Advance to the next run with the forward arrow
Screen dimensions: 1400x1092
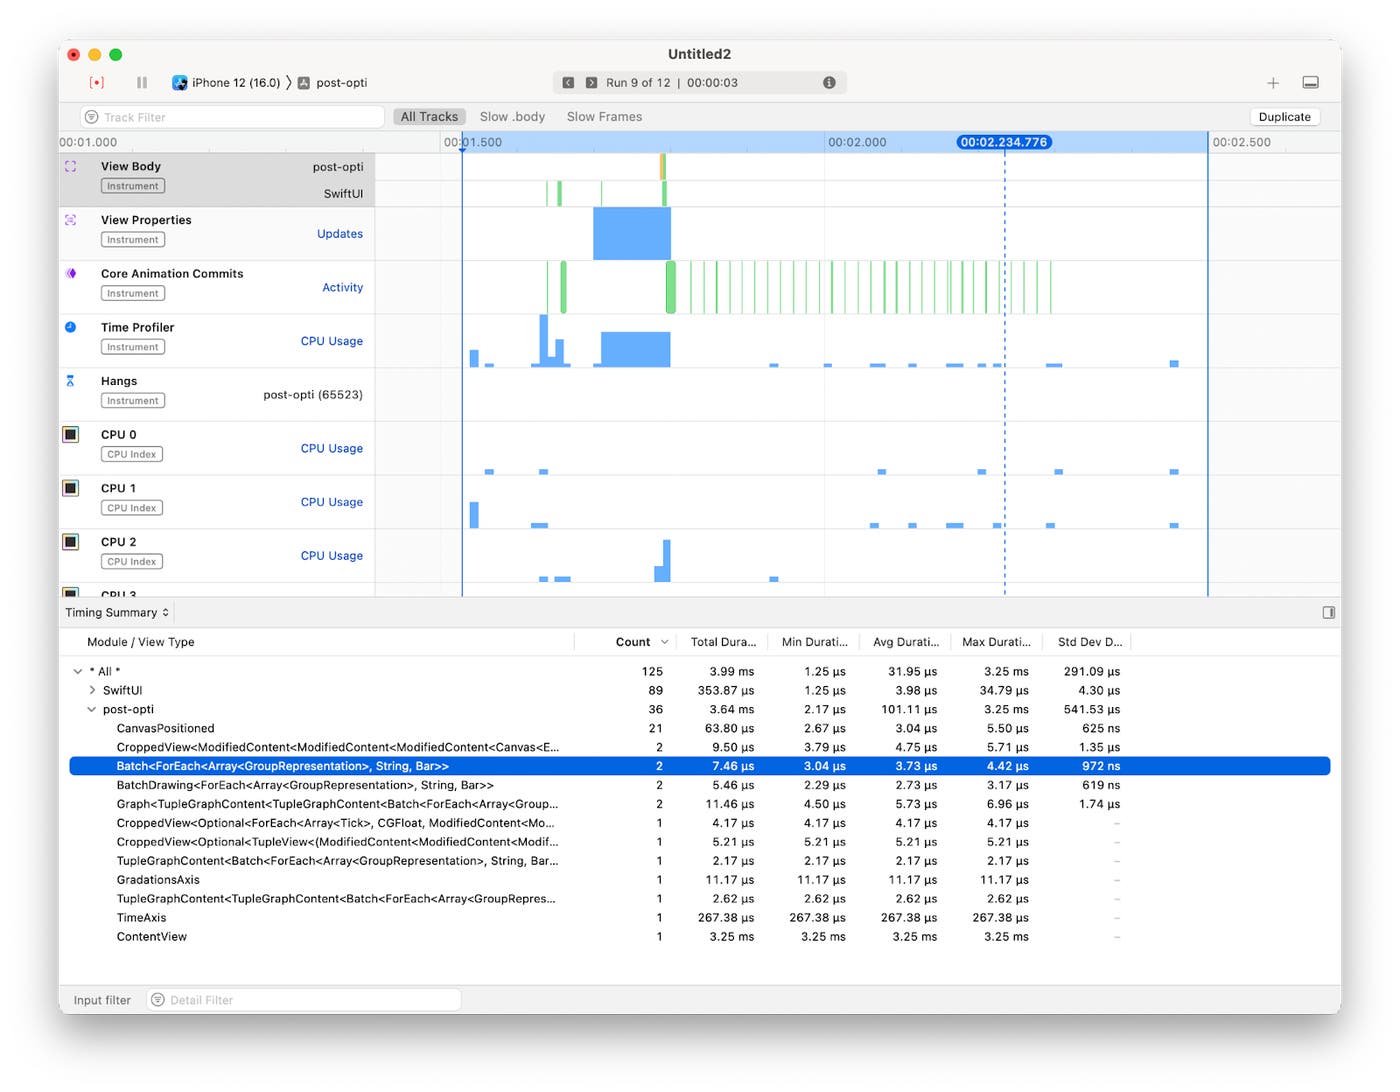coord(589,82)
